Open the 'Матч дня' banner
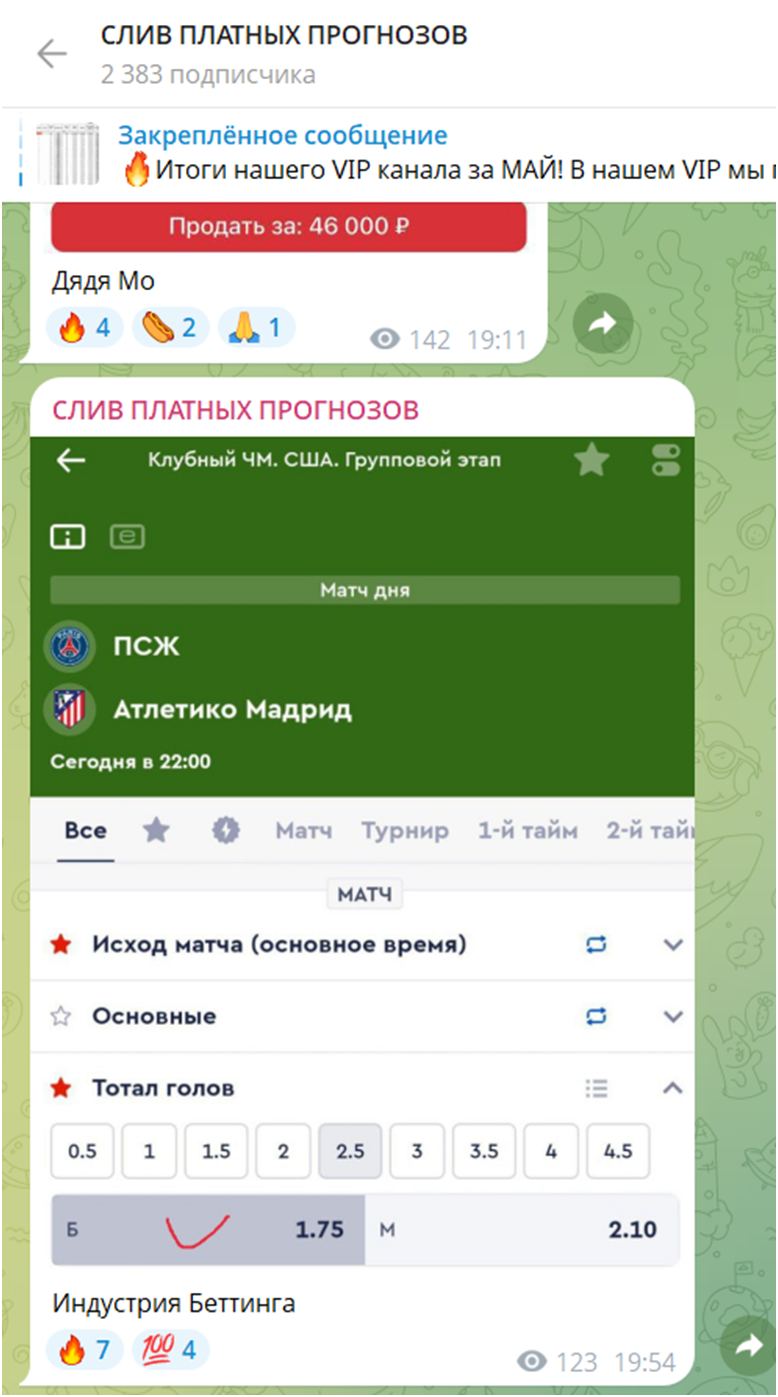This screenshot has height=1397, width=778. pos(365,590)
